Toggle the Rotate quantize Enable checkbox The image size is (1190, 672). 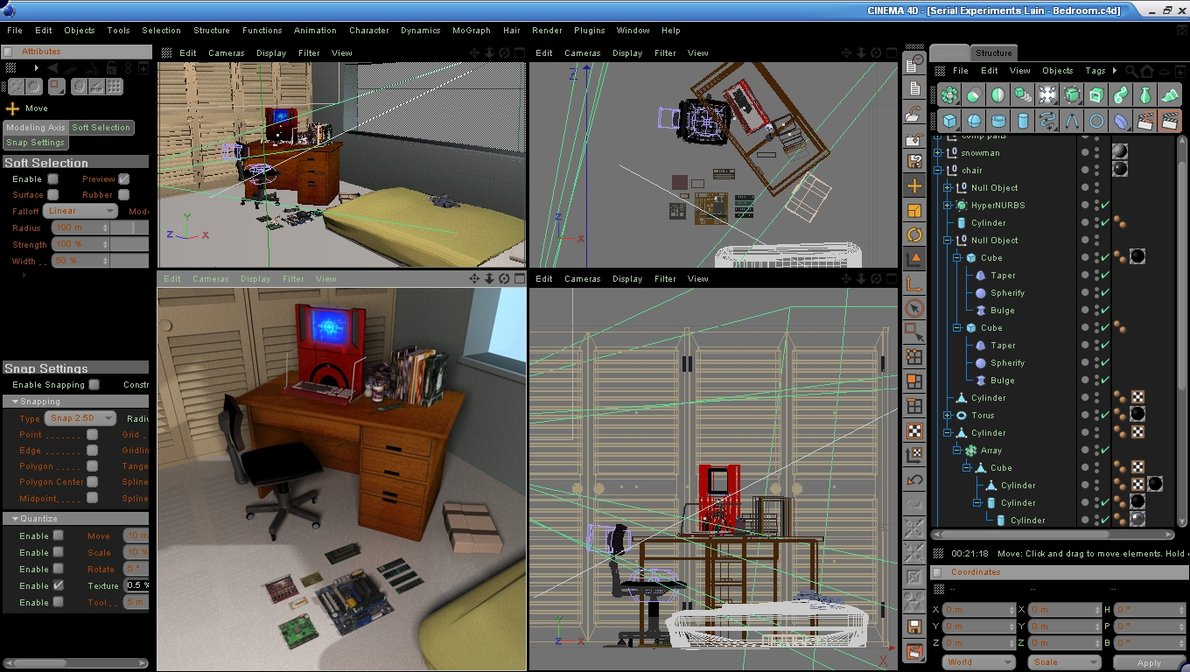point(58,569)
